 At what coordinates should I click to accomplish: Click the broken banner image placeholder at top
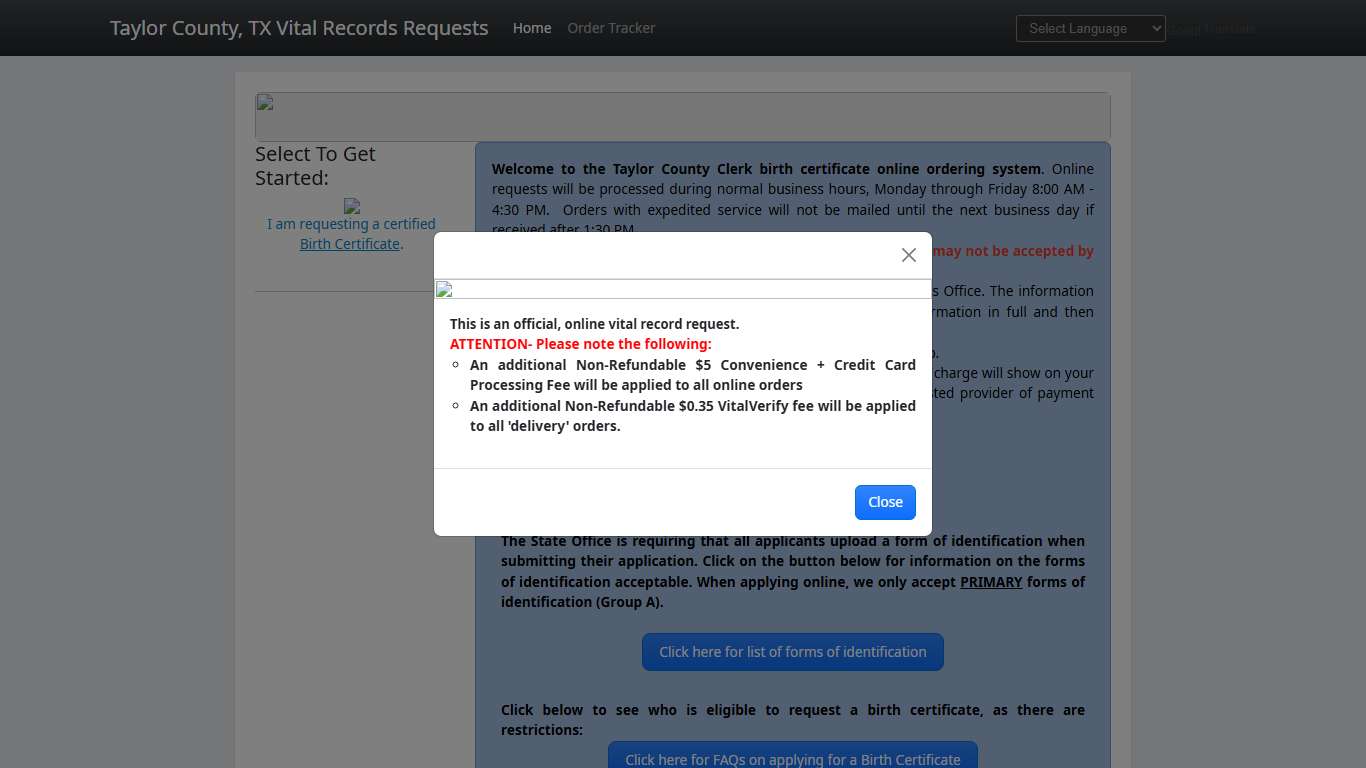pyautogui.click(x=263, y=103)
